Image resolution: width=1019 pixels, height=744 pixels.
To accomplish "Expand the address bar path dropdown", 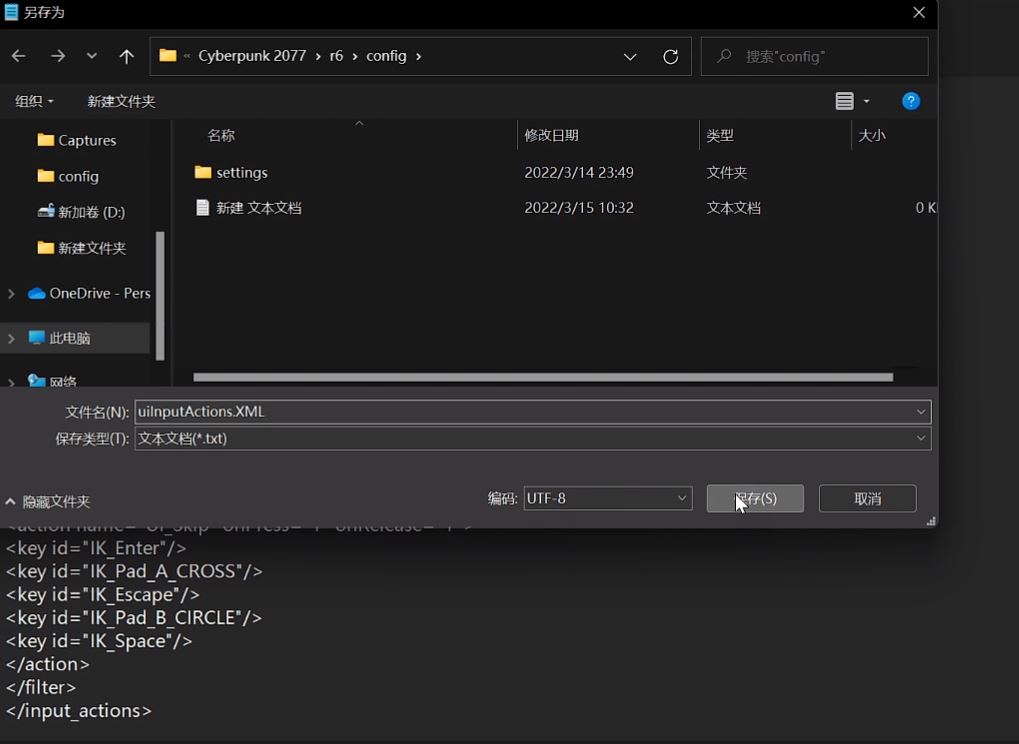I will point(630,56).
